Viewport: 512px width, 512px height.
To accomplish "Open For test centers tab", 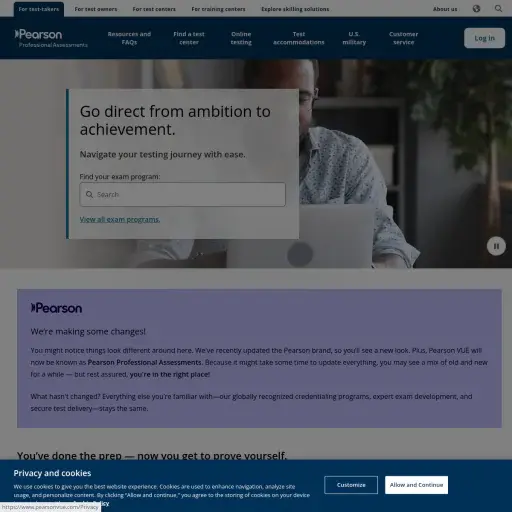I will tap(154, 9).
